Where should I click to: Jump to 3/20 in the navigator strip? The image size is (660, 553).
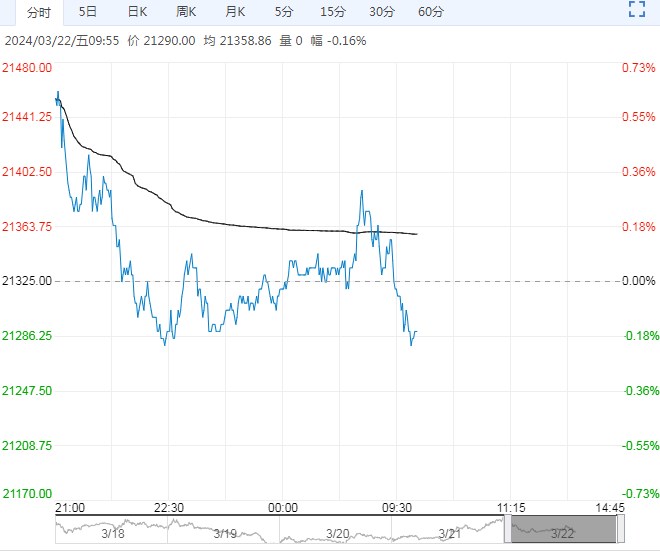338,534
